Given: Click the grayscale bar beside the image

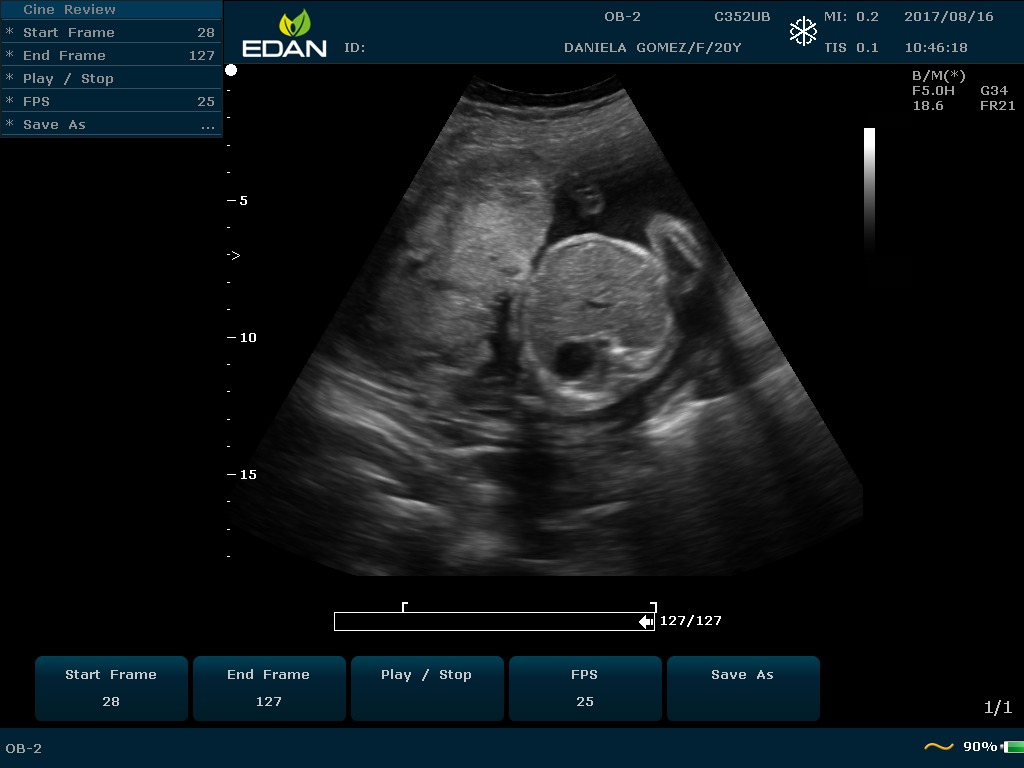Looking at the screenshot, I should (869, 188).
